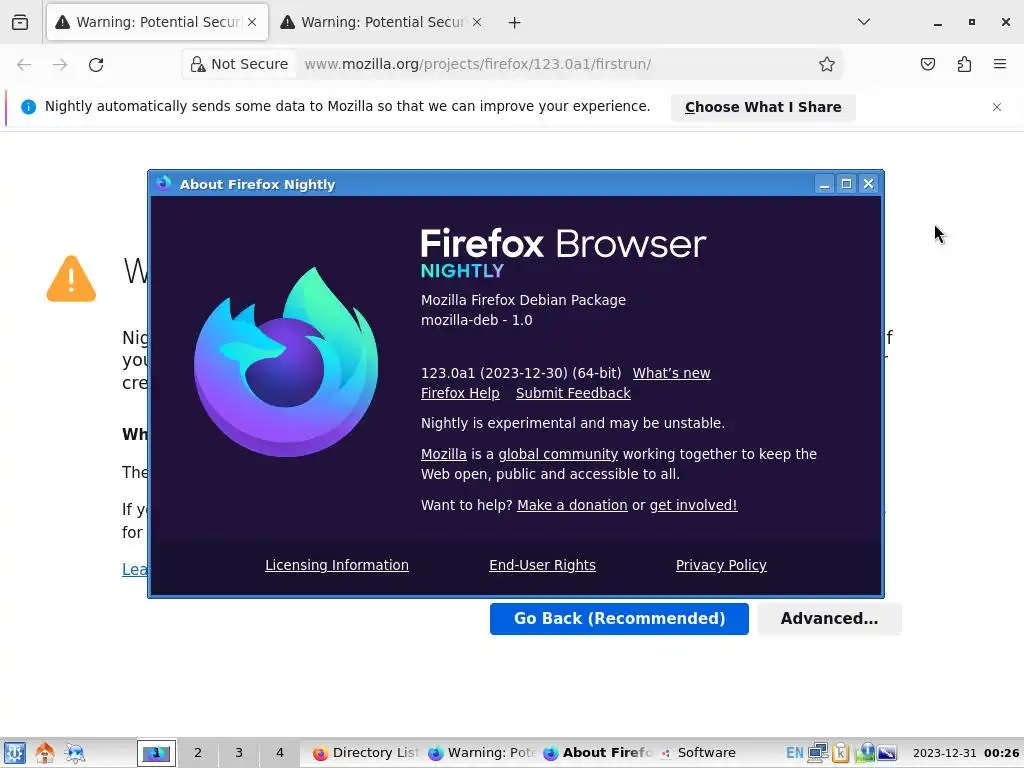Open the Make a donation link

pyautogui.click(x=572, y=505)
